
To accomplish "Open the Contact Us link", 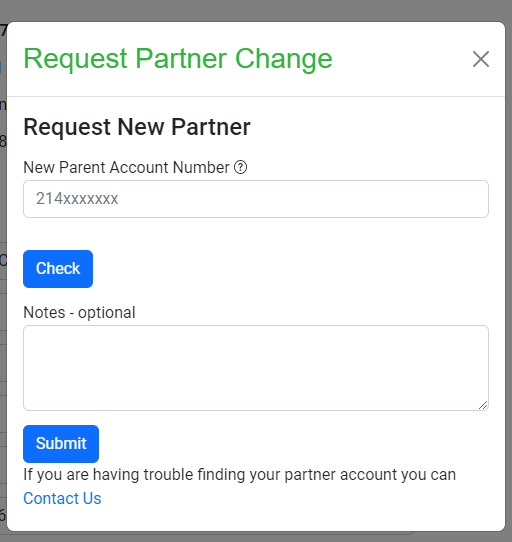I will tap(62, 498).
